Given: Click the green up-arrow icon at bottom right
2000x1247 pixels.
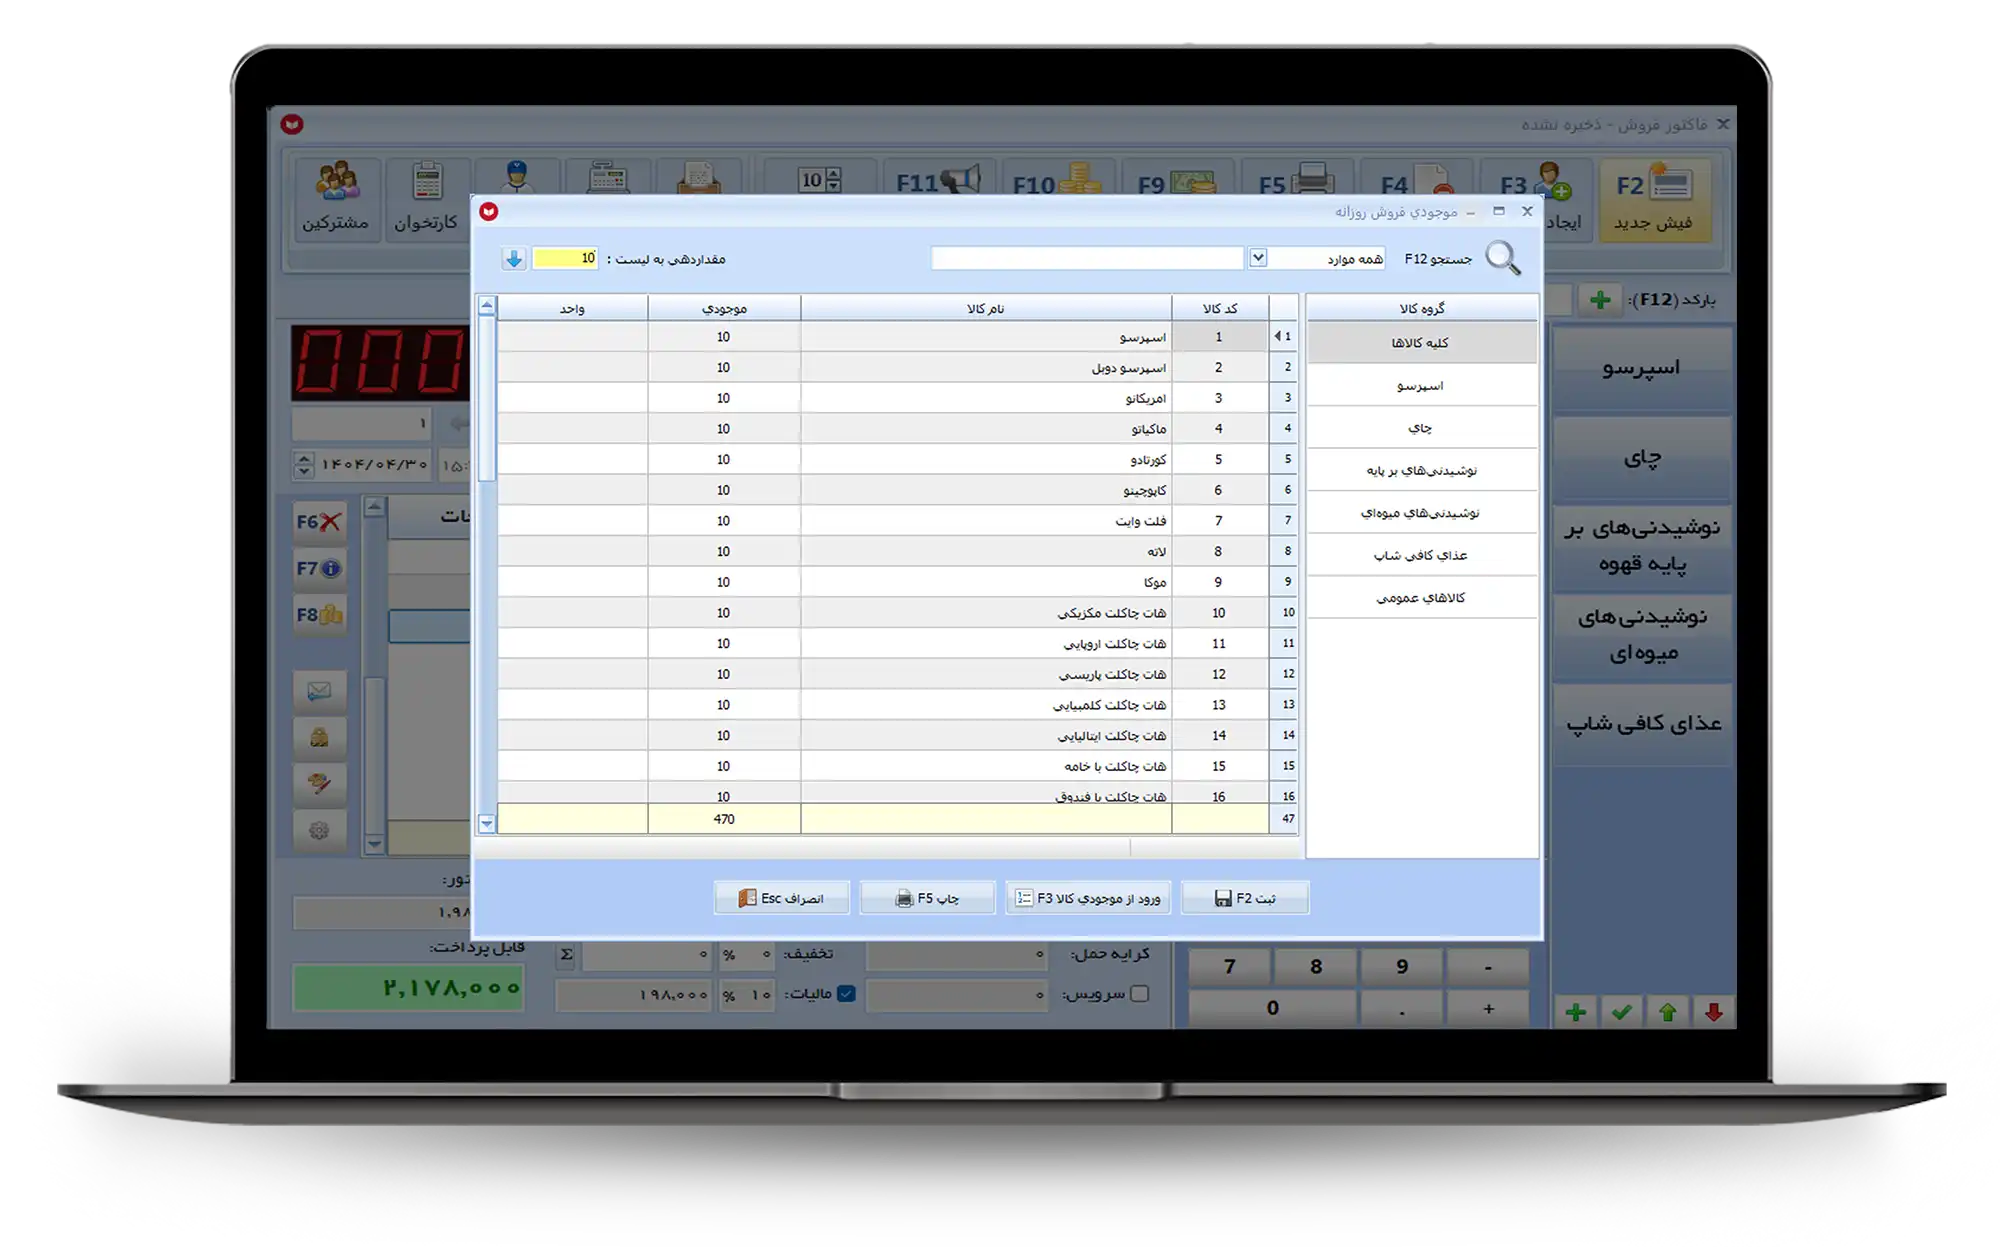Looking at the screenshot, I should pyautogui.click(x=1667, y=1012).
